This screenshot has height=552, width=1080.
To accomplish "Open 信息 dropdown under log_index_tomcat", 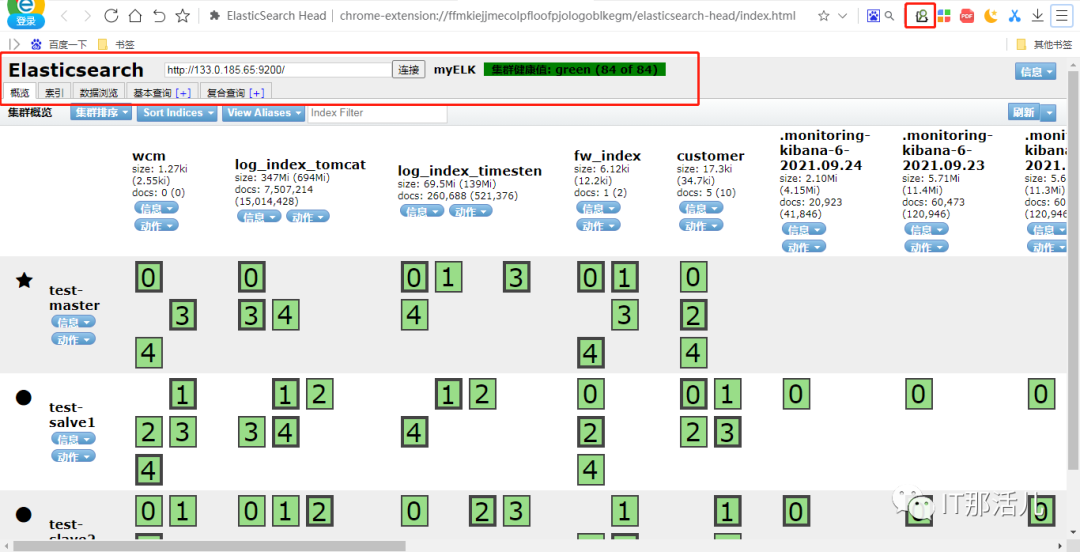I will 260,216.
